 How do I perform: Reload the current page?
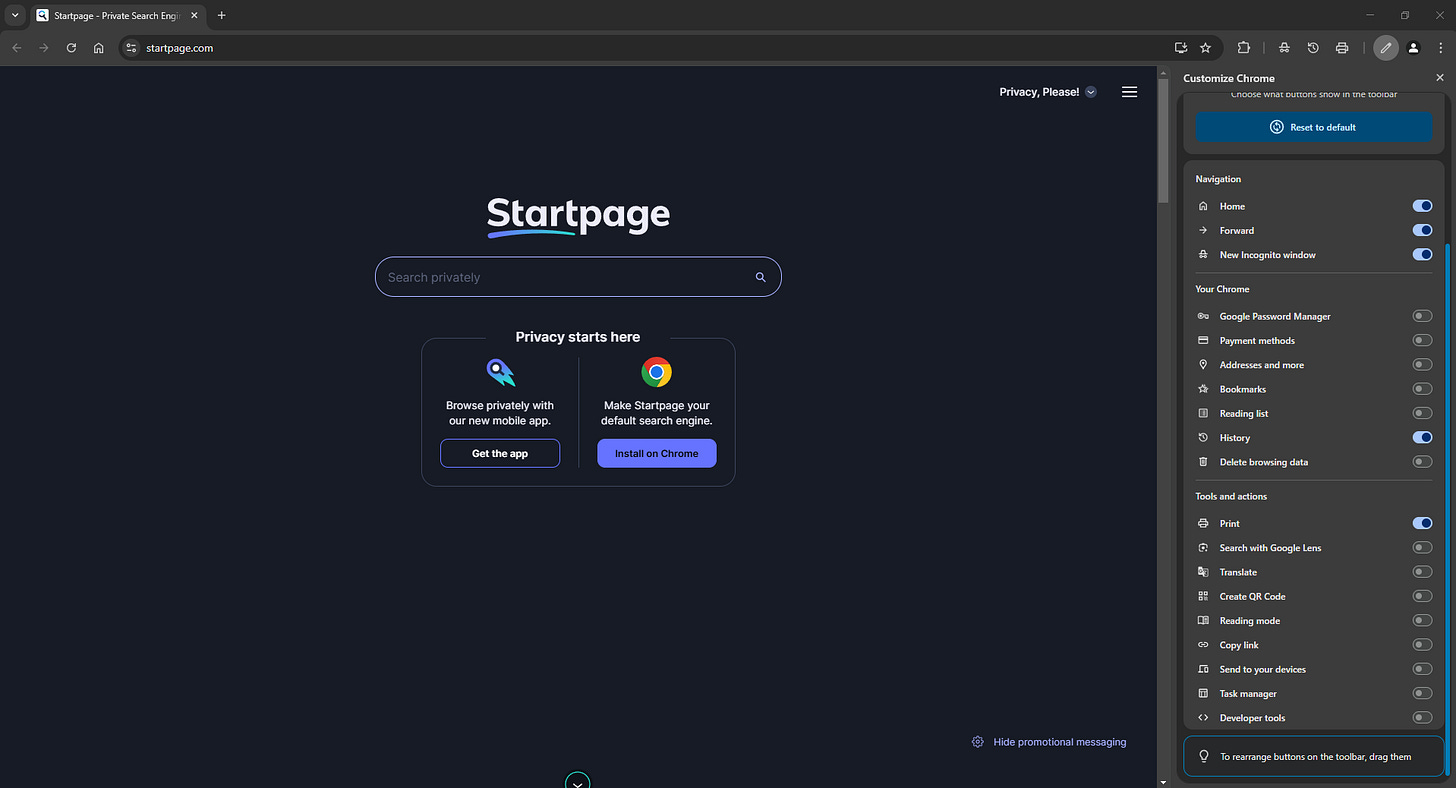pyautogui.click(x=71, y=47)
